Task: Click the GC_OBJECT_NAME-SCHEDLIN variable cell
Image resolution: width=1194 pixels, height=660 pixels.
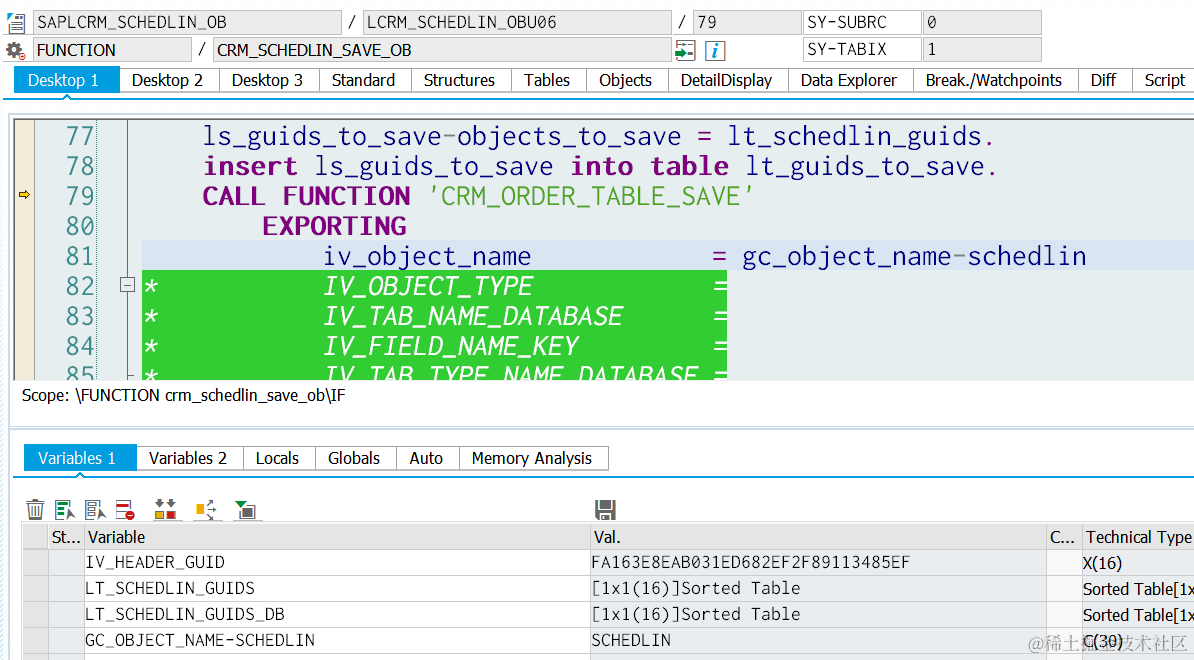Action: point(337,640)
